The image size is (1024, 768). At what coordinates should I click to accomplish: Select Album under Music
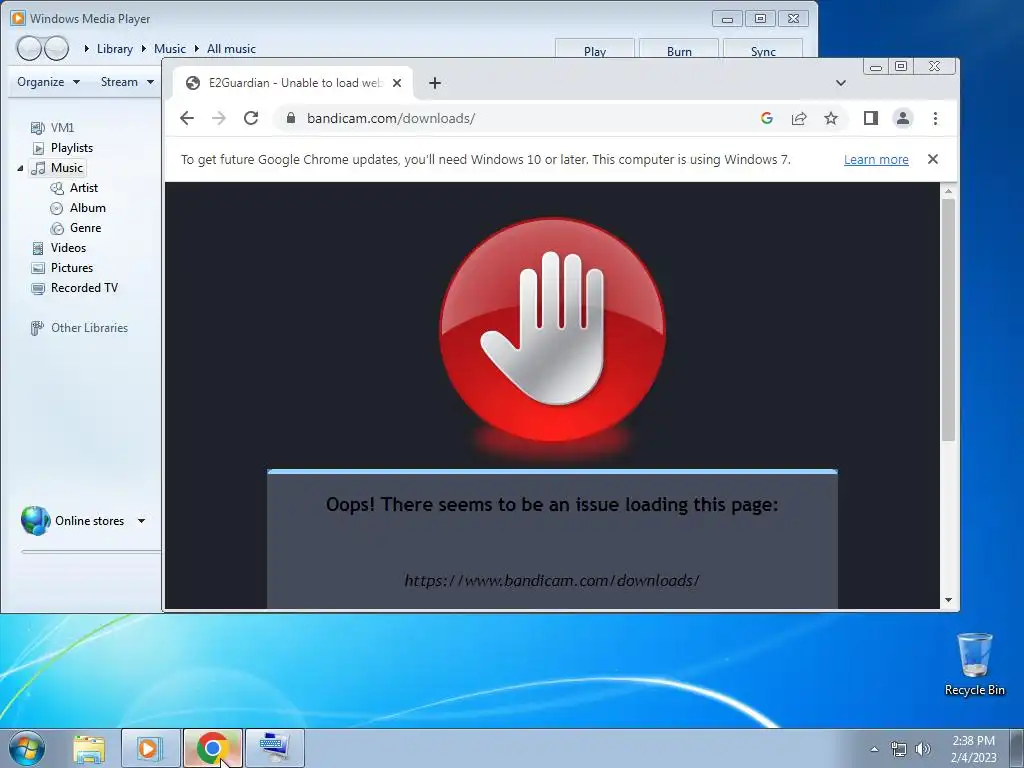click(x=78, y=208)
